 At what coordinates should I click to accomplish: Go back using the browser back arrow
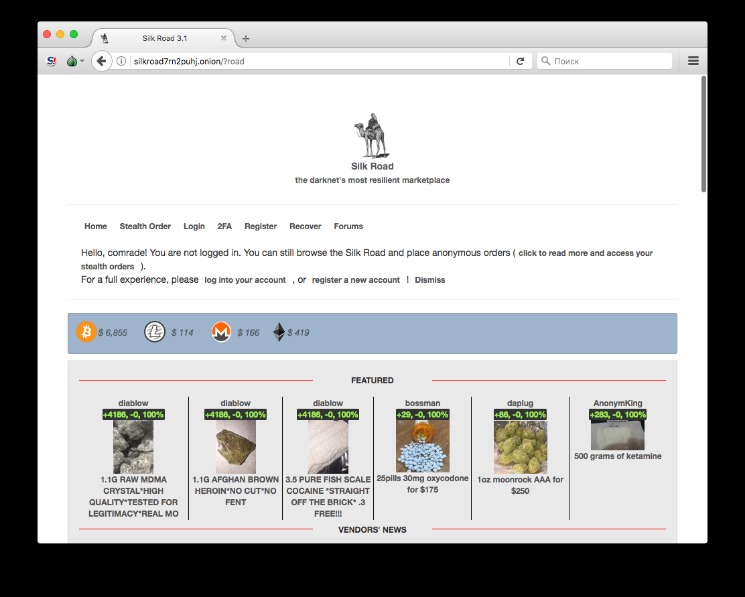pyautogui.click(x=101, y=61)
